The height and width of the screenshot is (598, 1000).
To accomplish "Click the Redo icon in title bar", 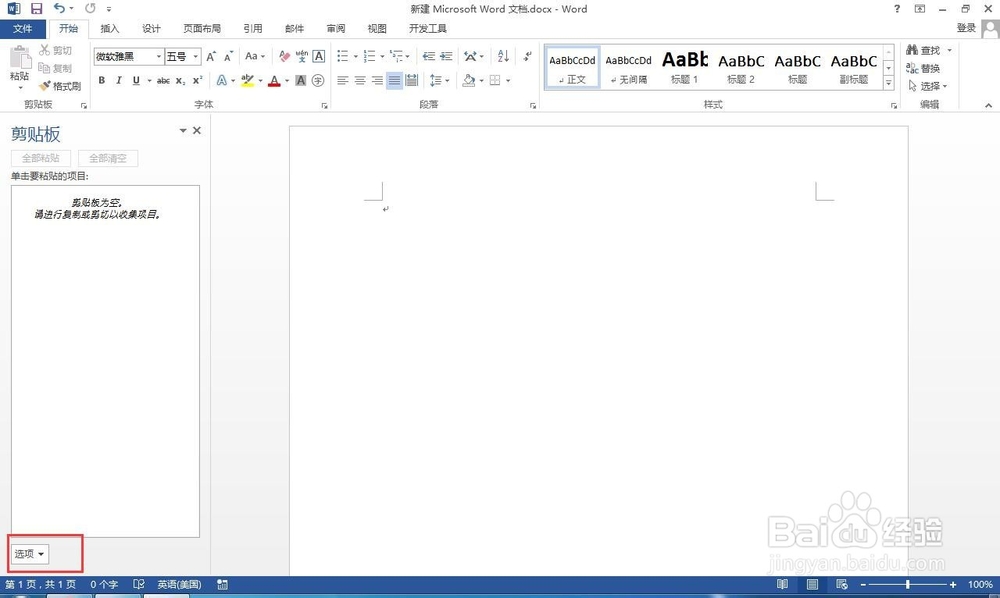I will [x=90, y=8].
